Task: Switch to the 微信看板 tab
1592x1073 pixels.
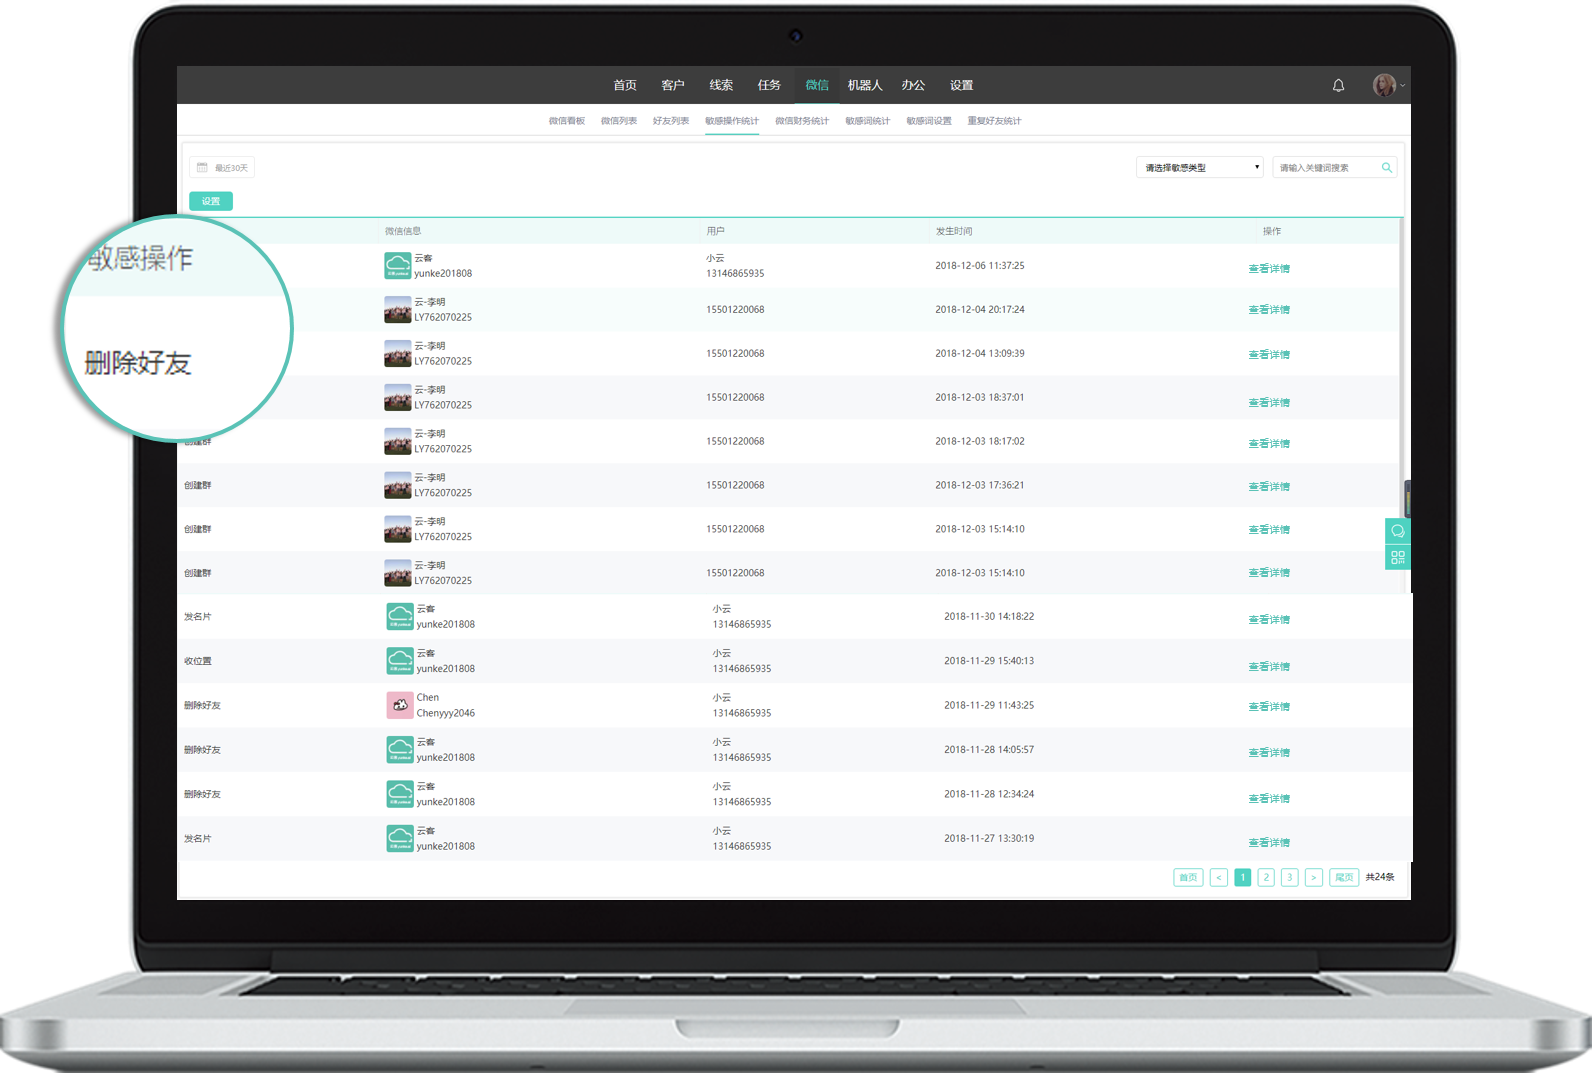Action: tap(567, 121)
